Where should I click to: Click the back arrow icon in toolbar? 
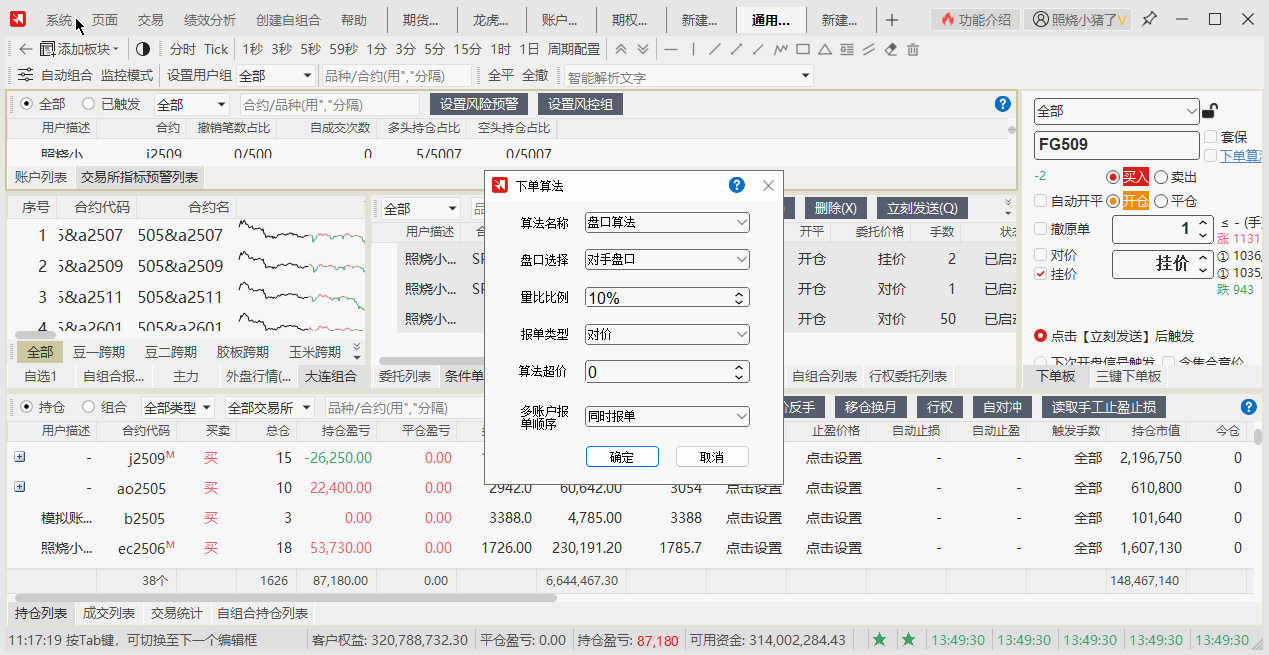26,49
